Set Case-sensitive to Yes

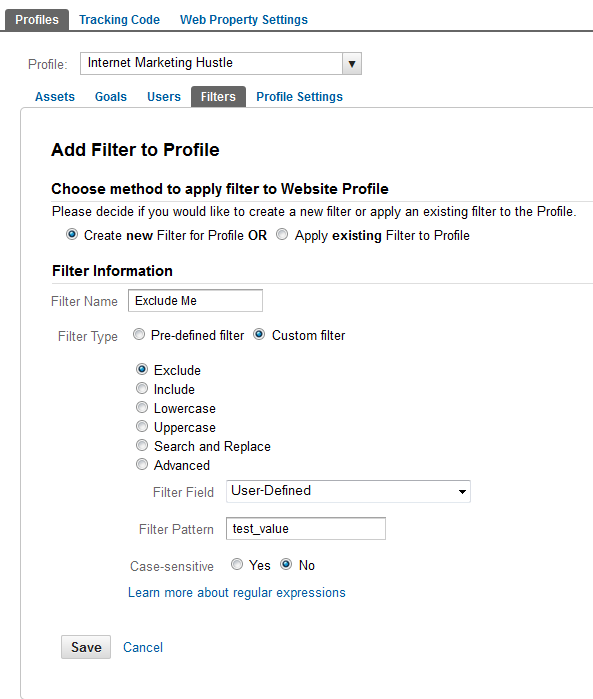(x=237, y=564)
